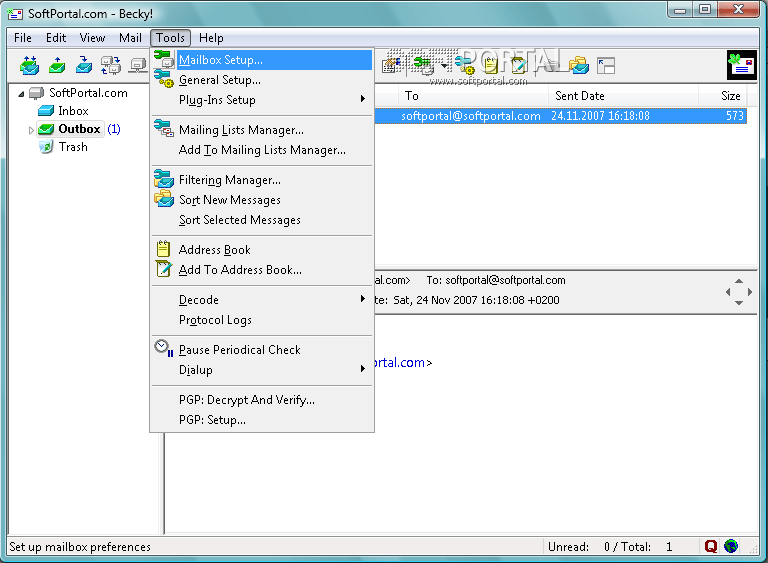Expand the Dialup submenu
The image size is (768, 563).
[262, 370]
